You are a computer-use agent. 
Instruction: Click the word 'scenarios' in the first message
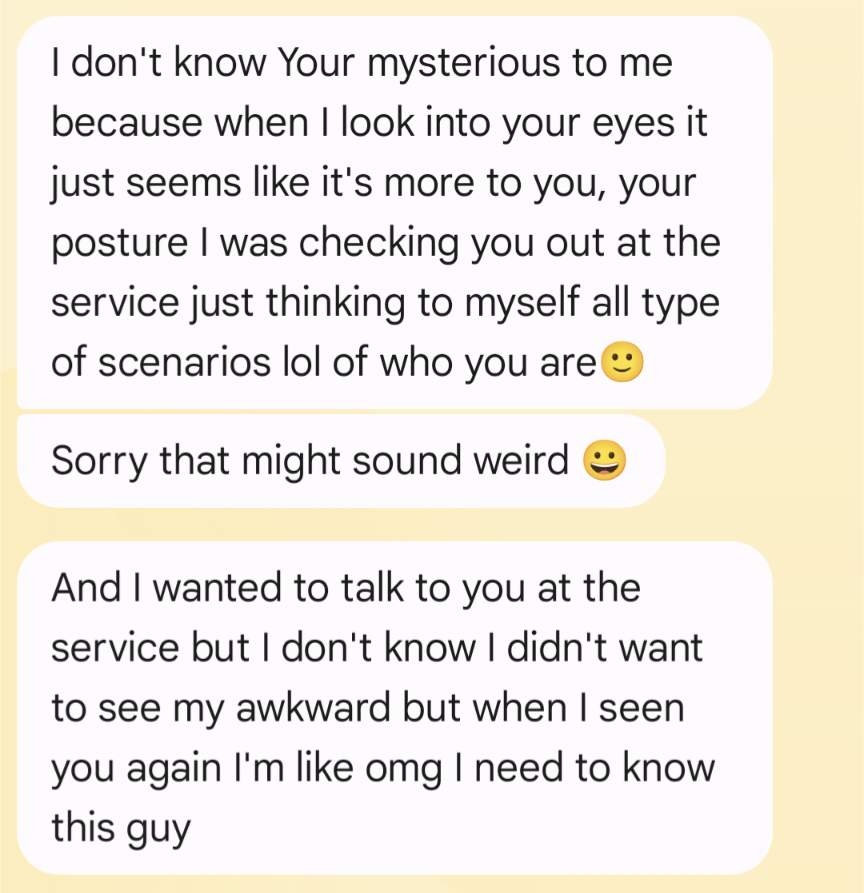[184, 363]
